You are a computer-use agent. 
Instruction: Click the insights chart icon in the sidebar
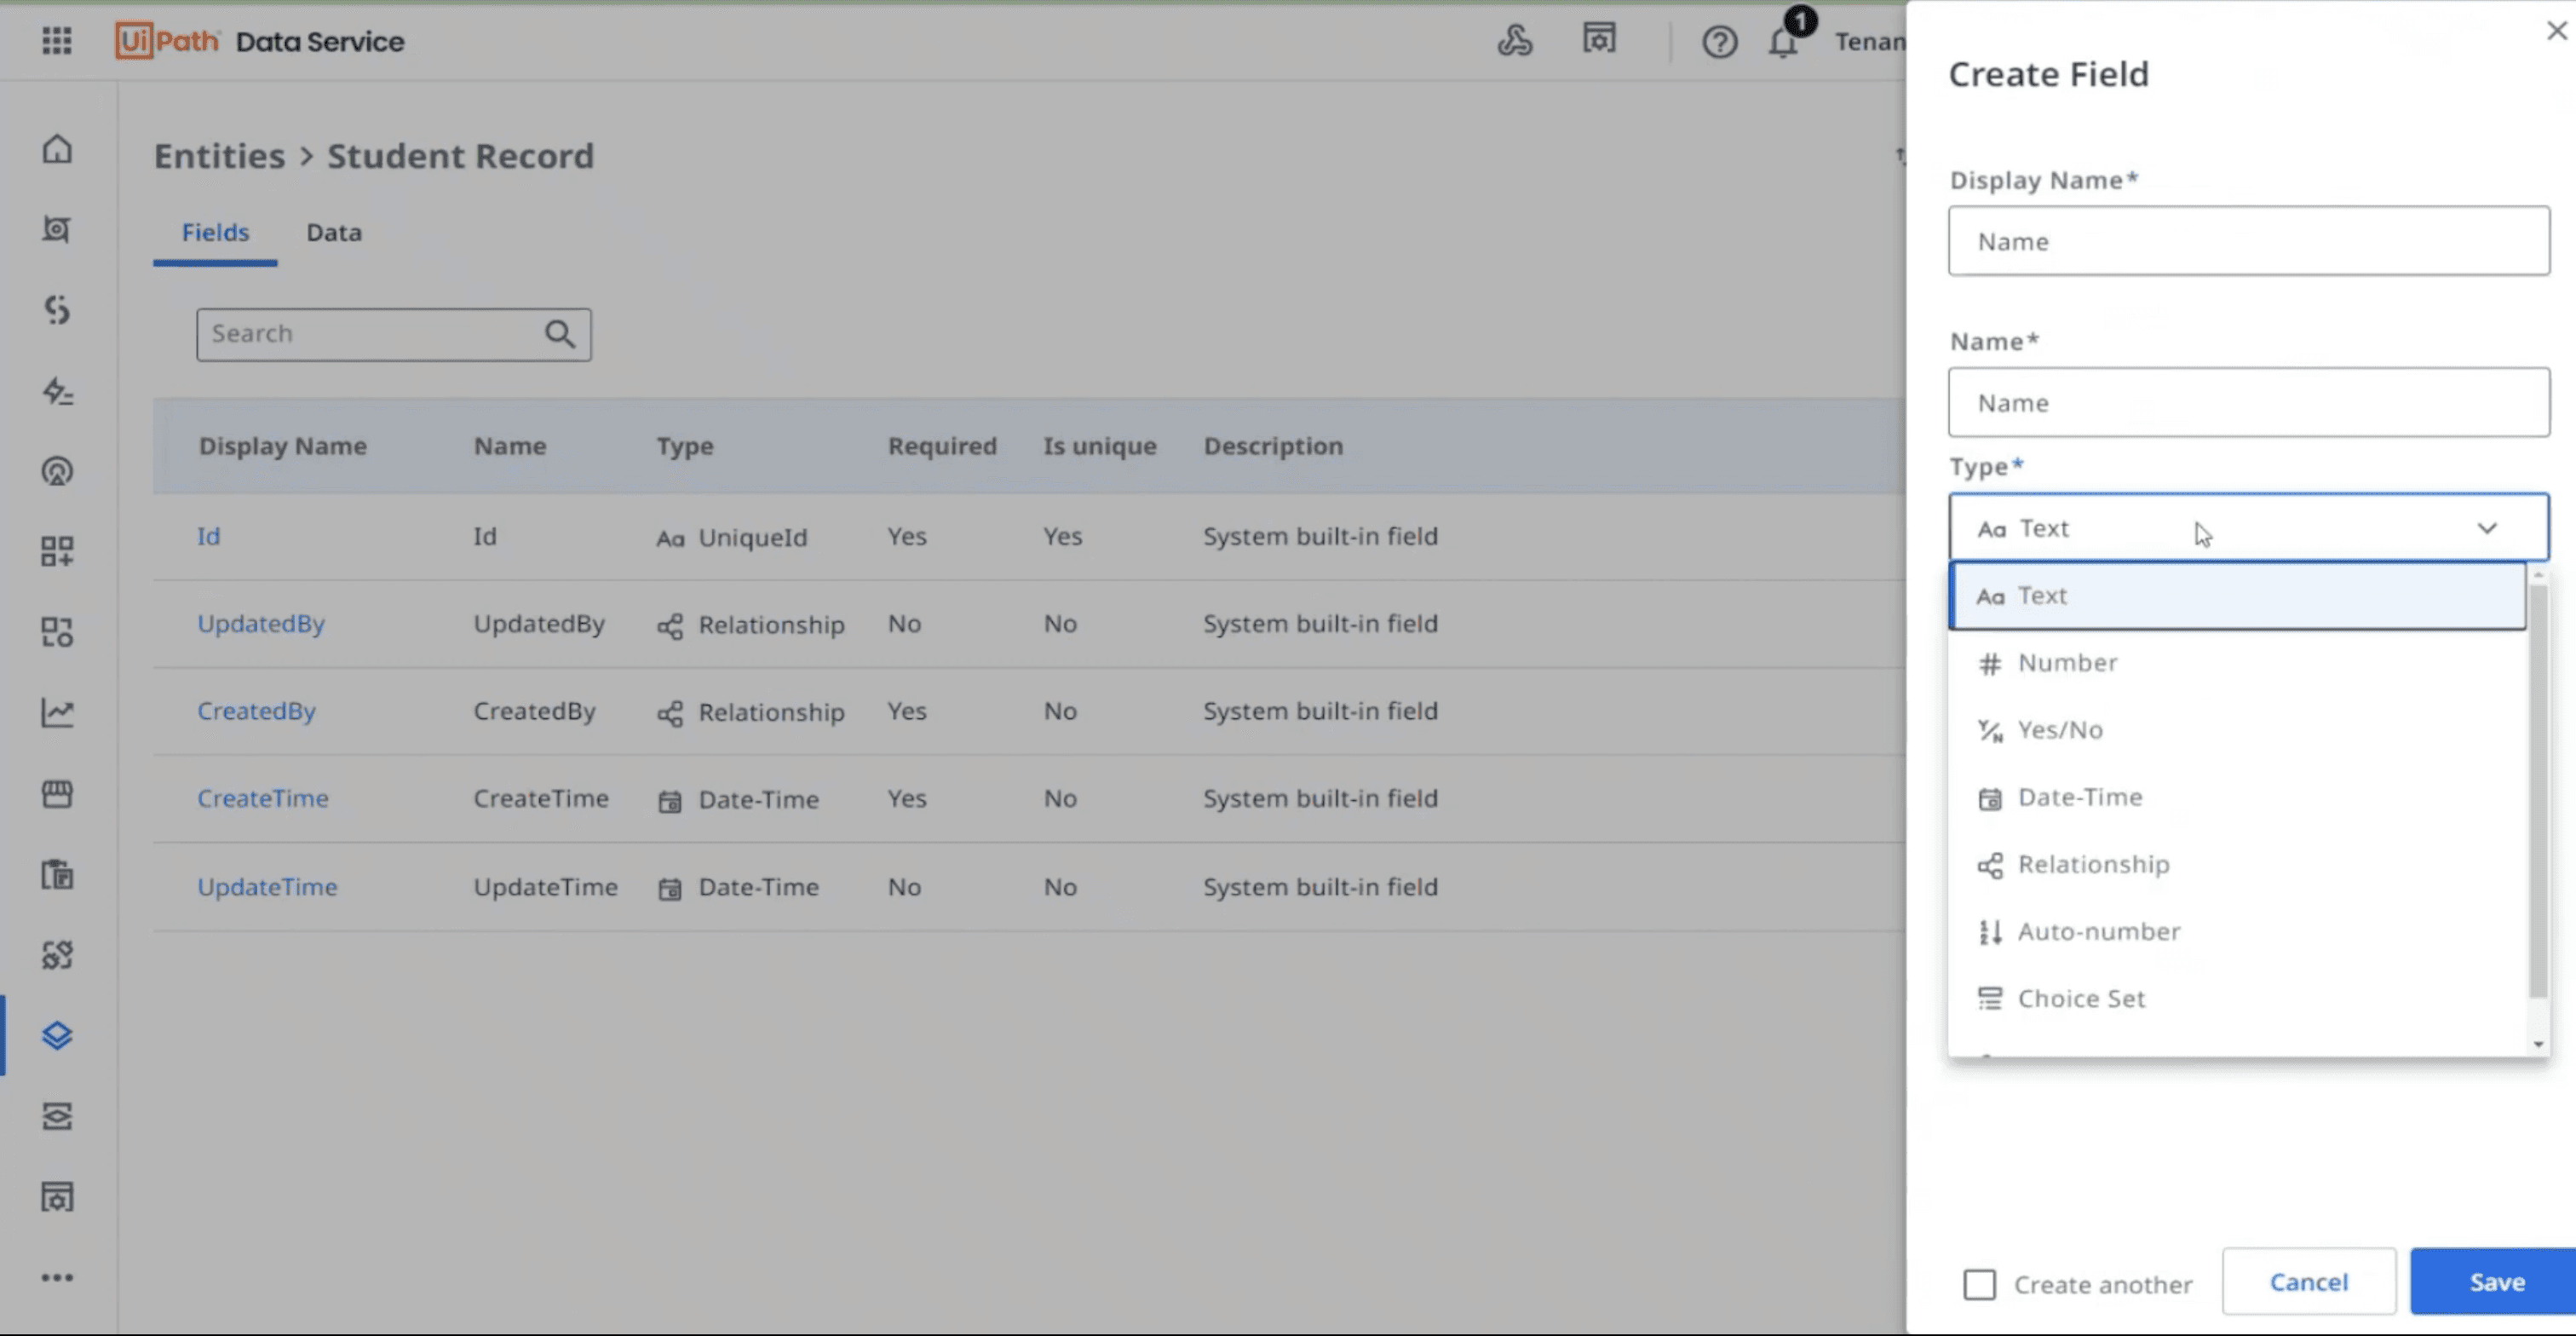click(57, 712)
